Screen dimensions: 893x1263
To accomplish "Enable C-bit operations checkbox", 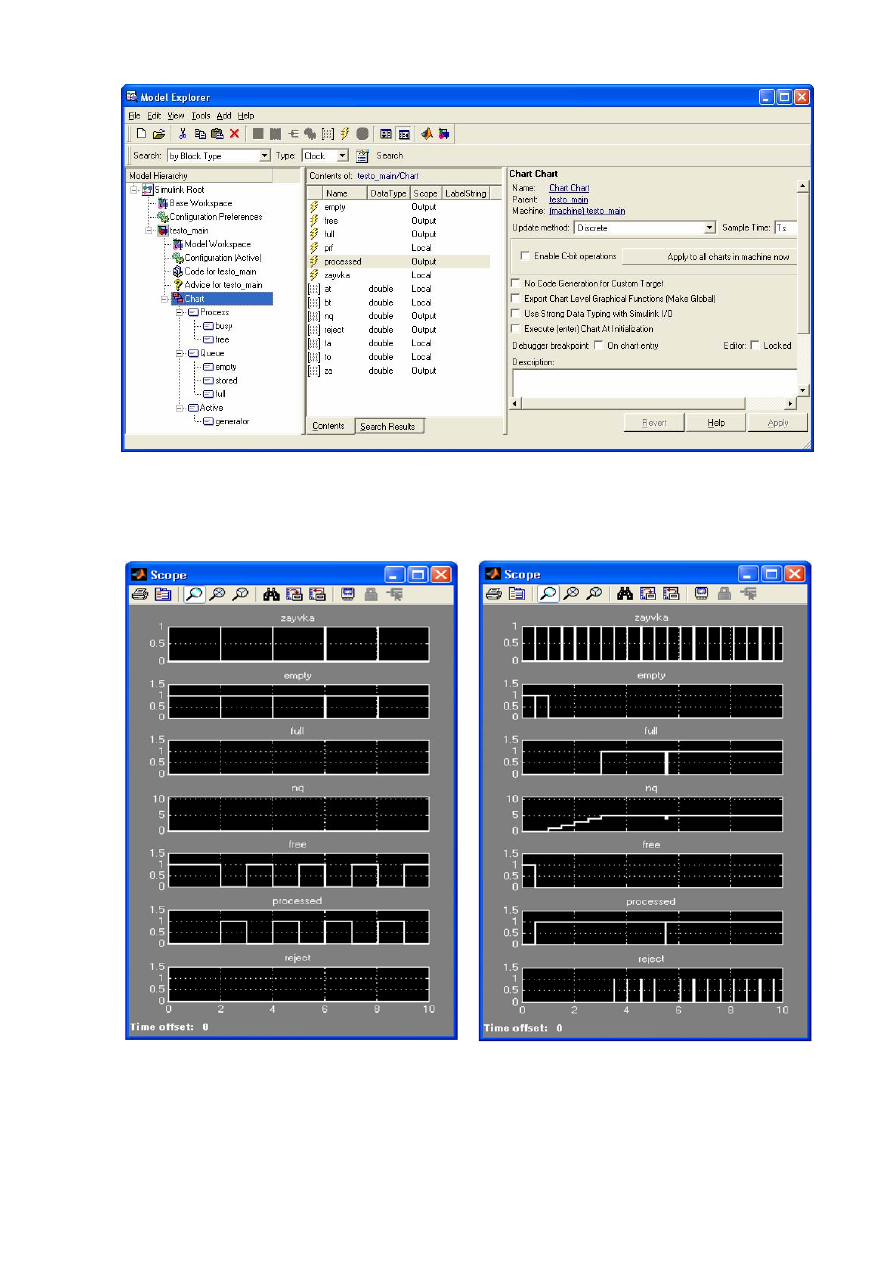I will [526, 257].
